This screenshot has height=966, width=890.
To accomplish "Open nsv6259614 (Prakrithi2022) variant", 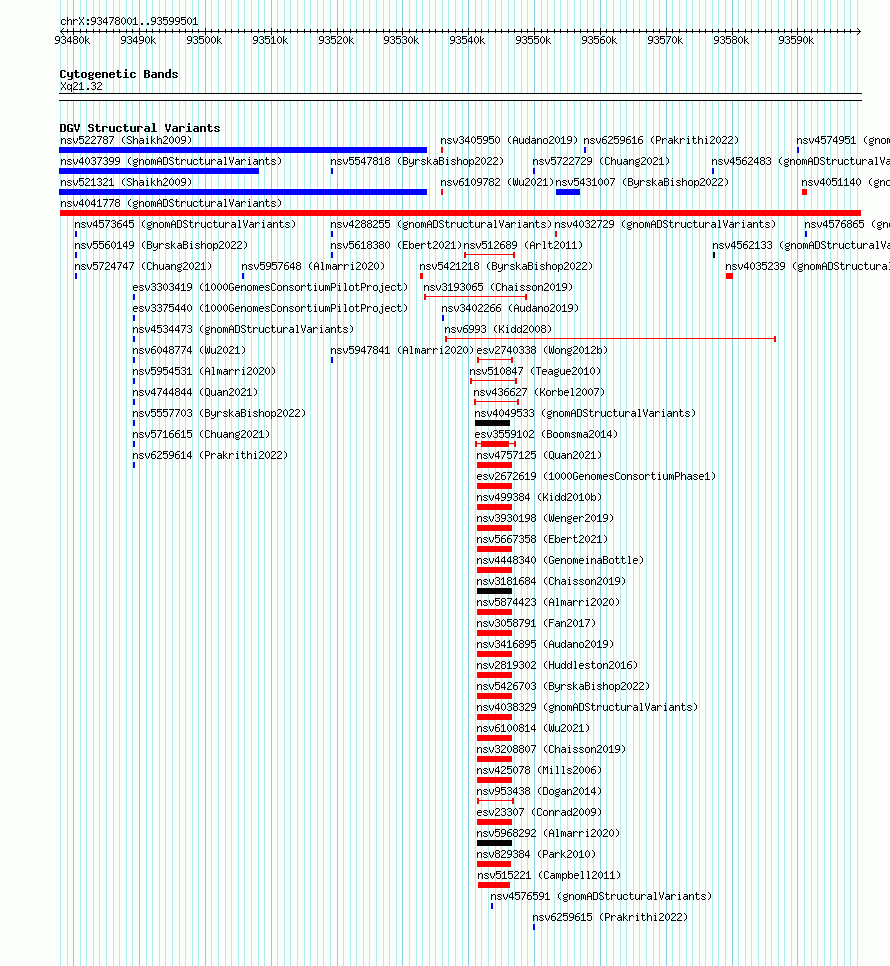I will [210, 455].
